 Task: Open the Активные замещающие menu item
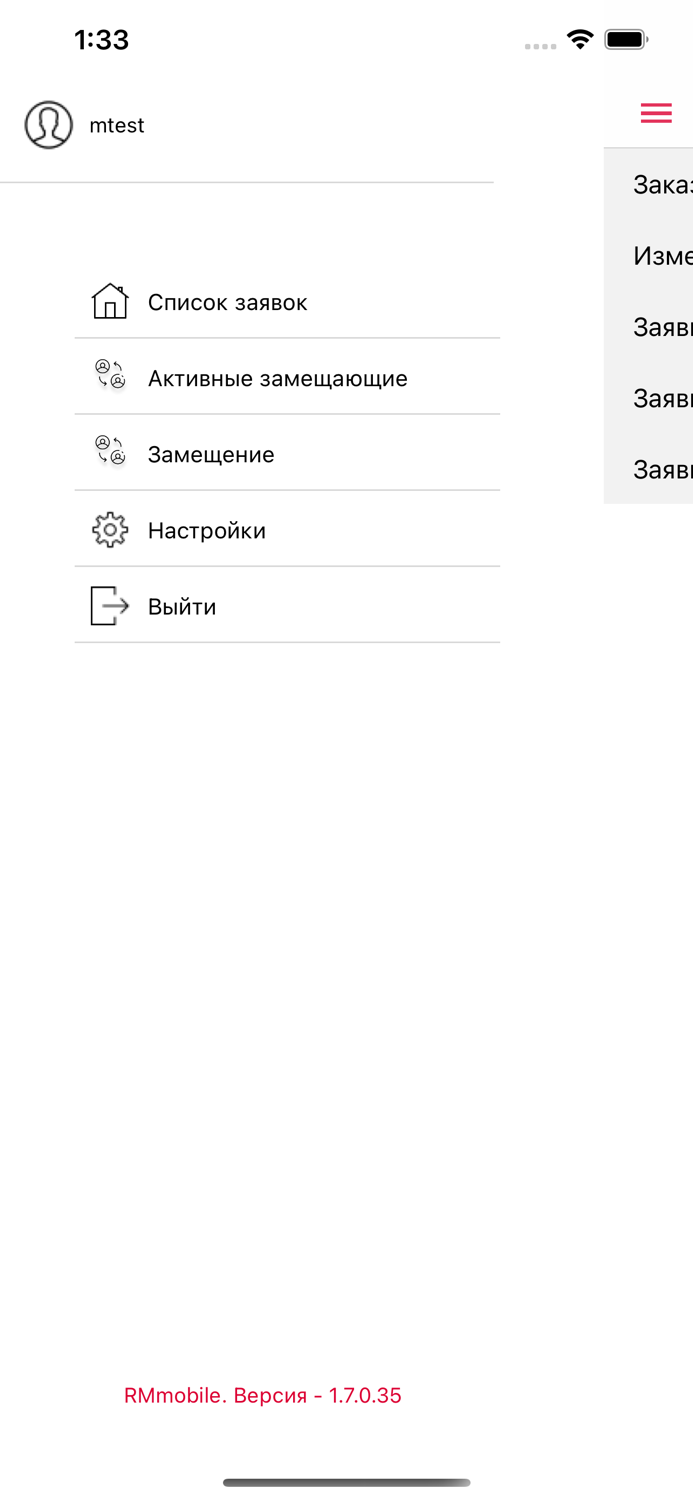[x=287, y=378]
